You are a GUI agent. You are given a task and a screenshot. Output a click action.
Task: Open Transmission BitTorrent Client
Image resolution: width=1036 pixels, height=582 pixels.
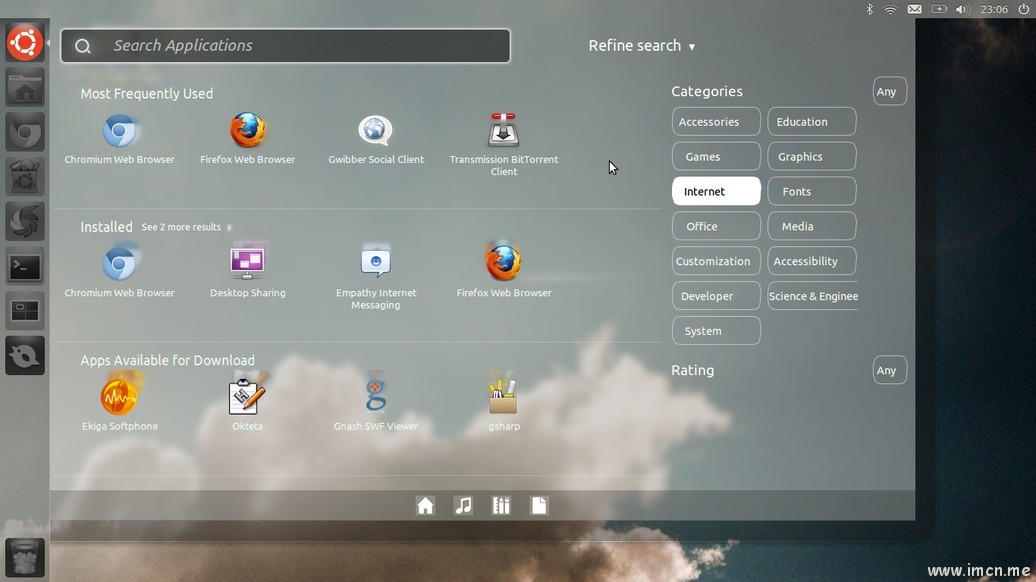503,145
